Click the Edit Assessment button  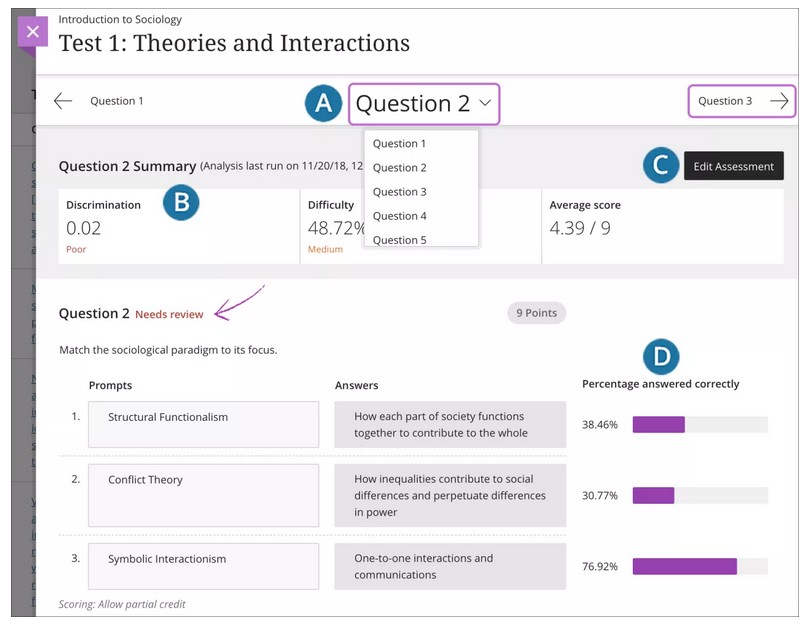coord(733,166)
